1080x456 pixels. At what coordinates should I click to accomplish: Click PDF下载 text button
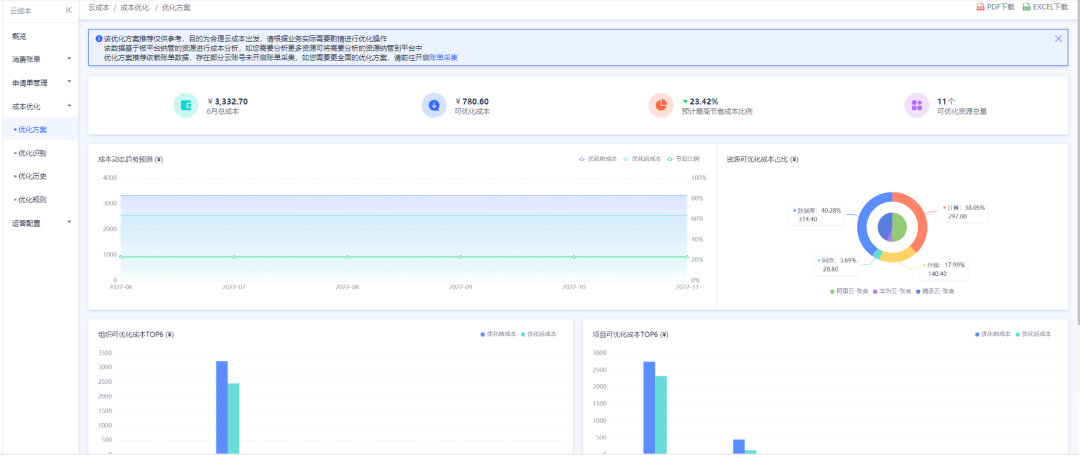[x=1000, y=7]
